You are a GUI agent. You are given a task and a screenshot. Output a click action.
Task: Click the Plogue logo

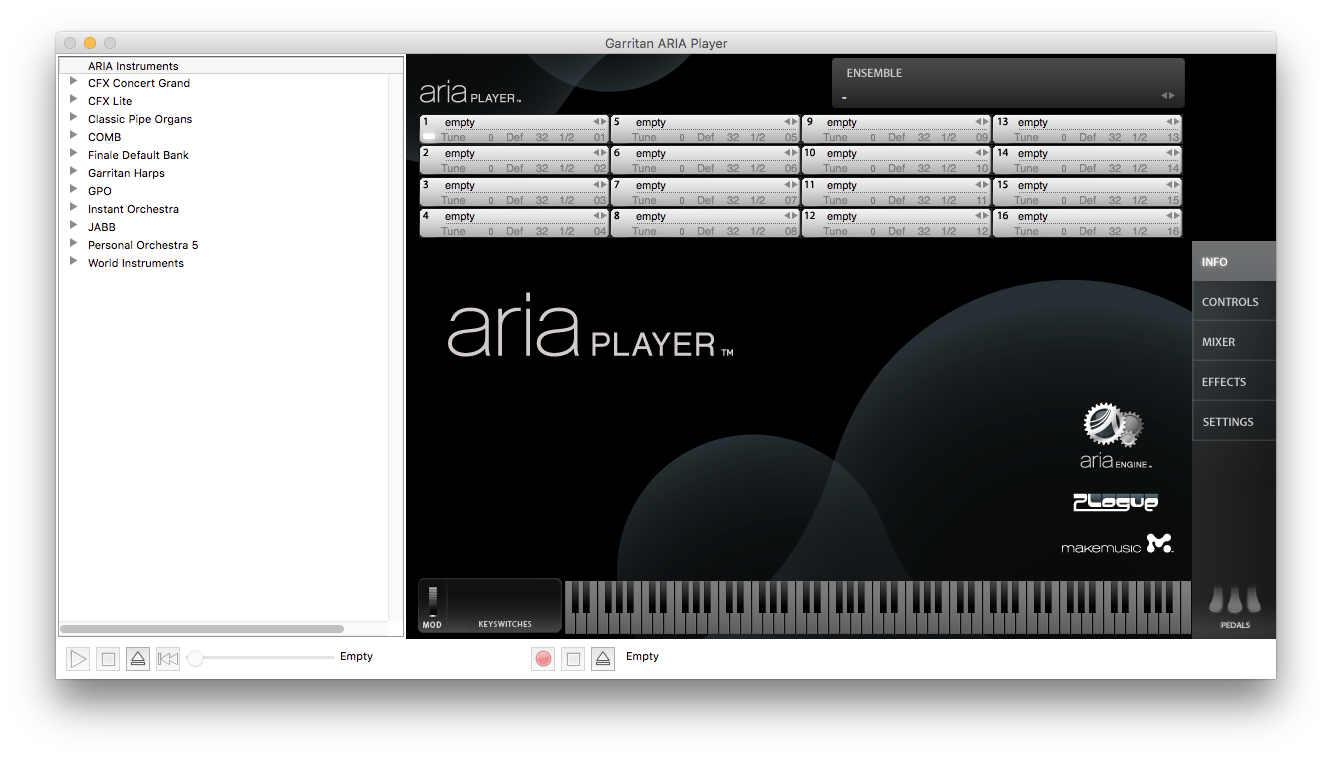tap(1115, 502)
